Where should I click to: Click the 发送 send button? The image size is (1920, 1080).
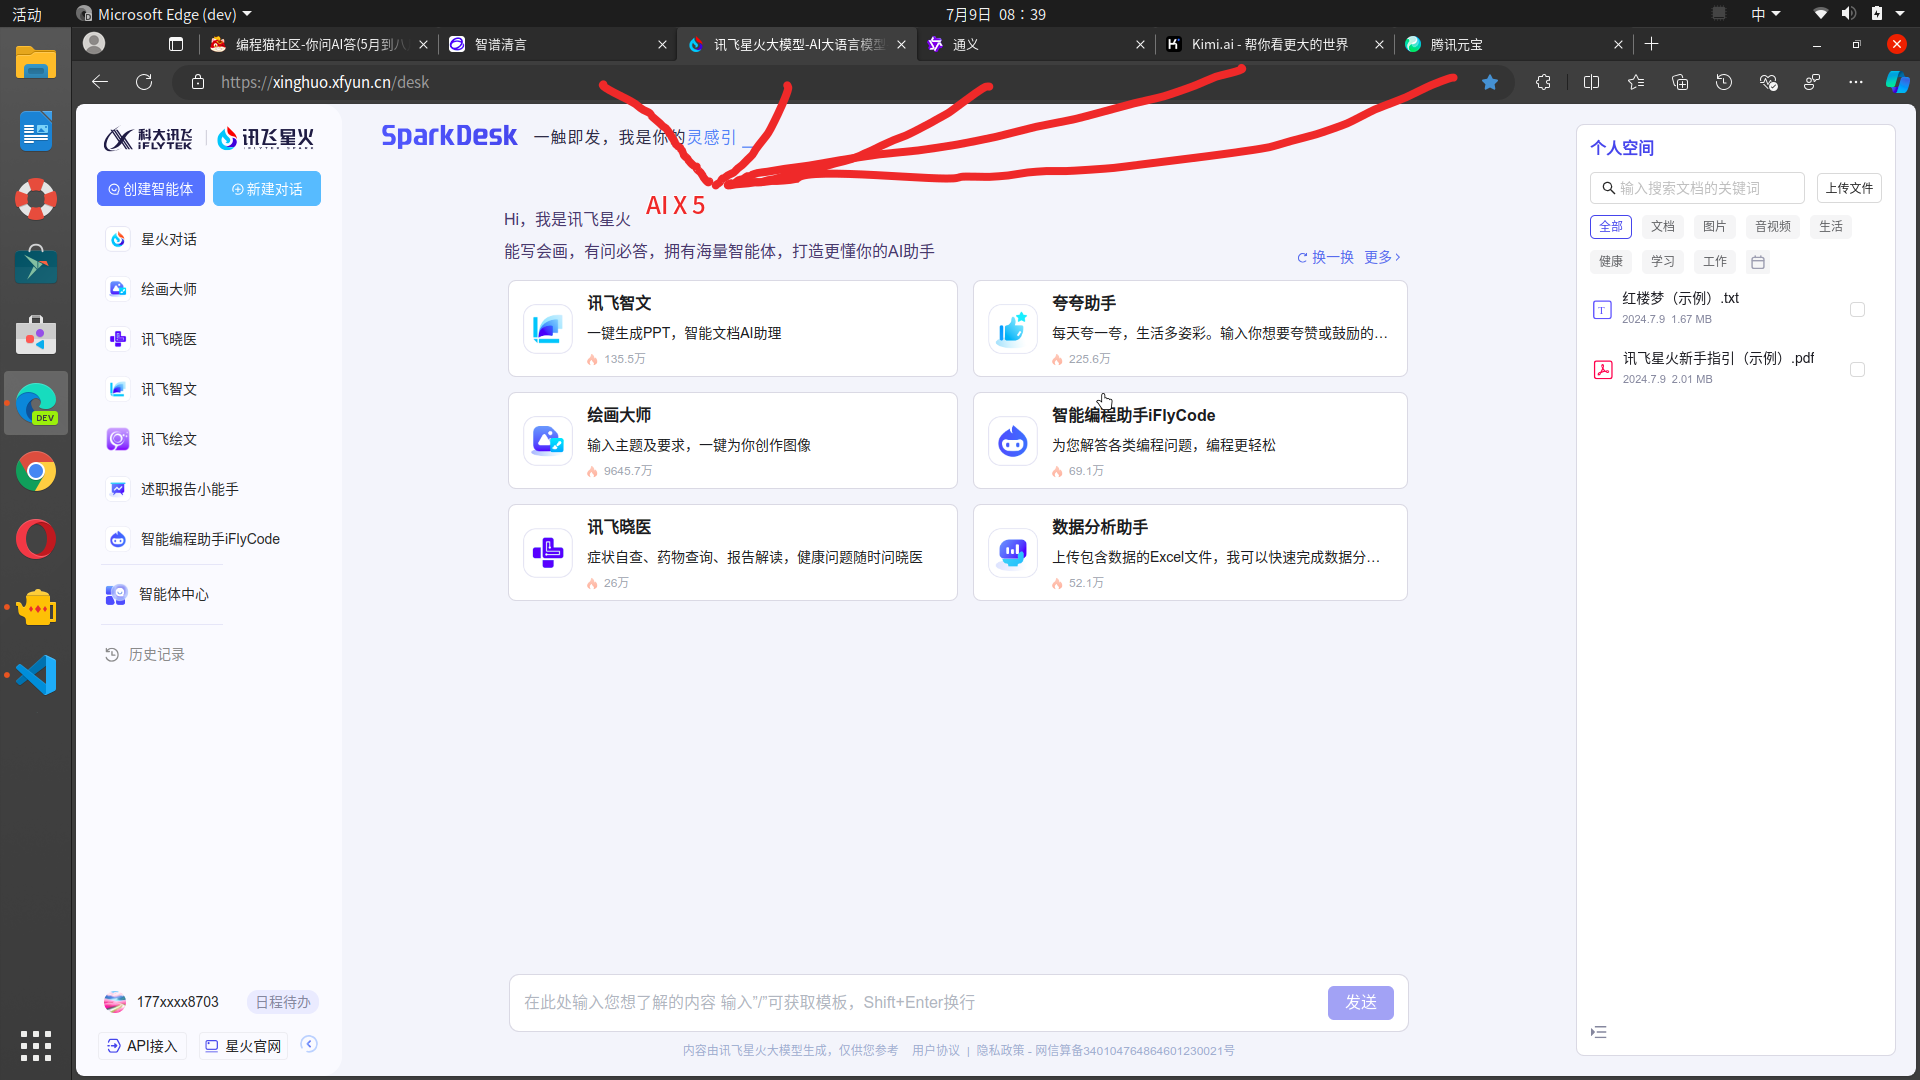coord(1361,1002)
